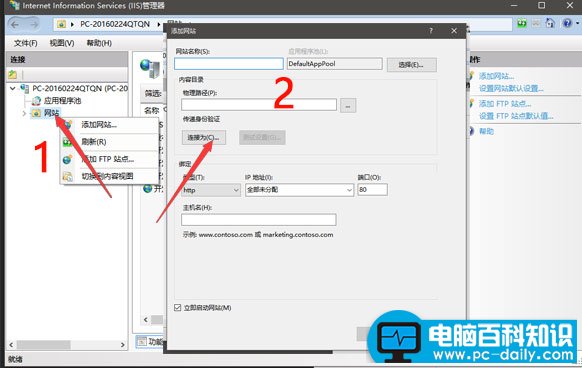Click the browse ... button for physical path
Viewport: 582px width, 368px height.
click(x=348, y=105)
